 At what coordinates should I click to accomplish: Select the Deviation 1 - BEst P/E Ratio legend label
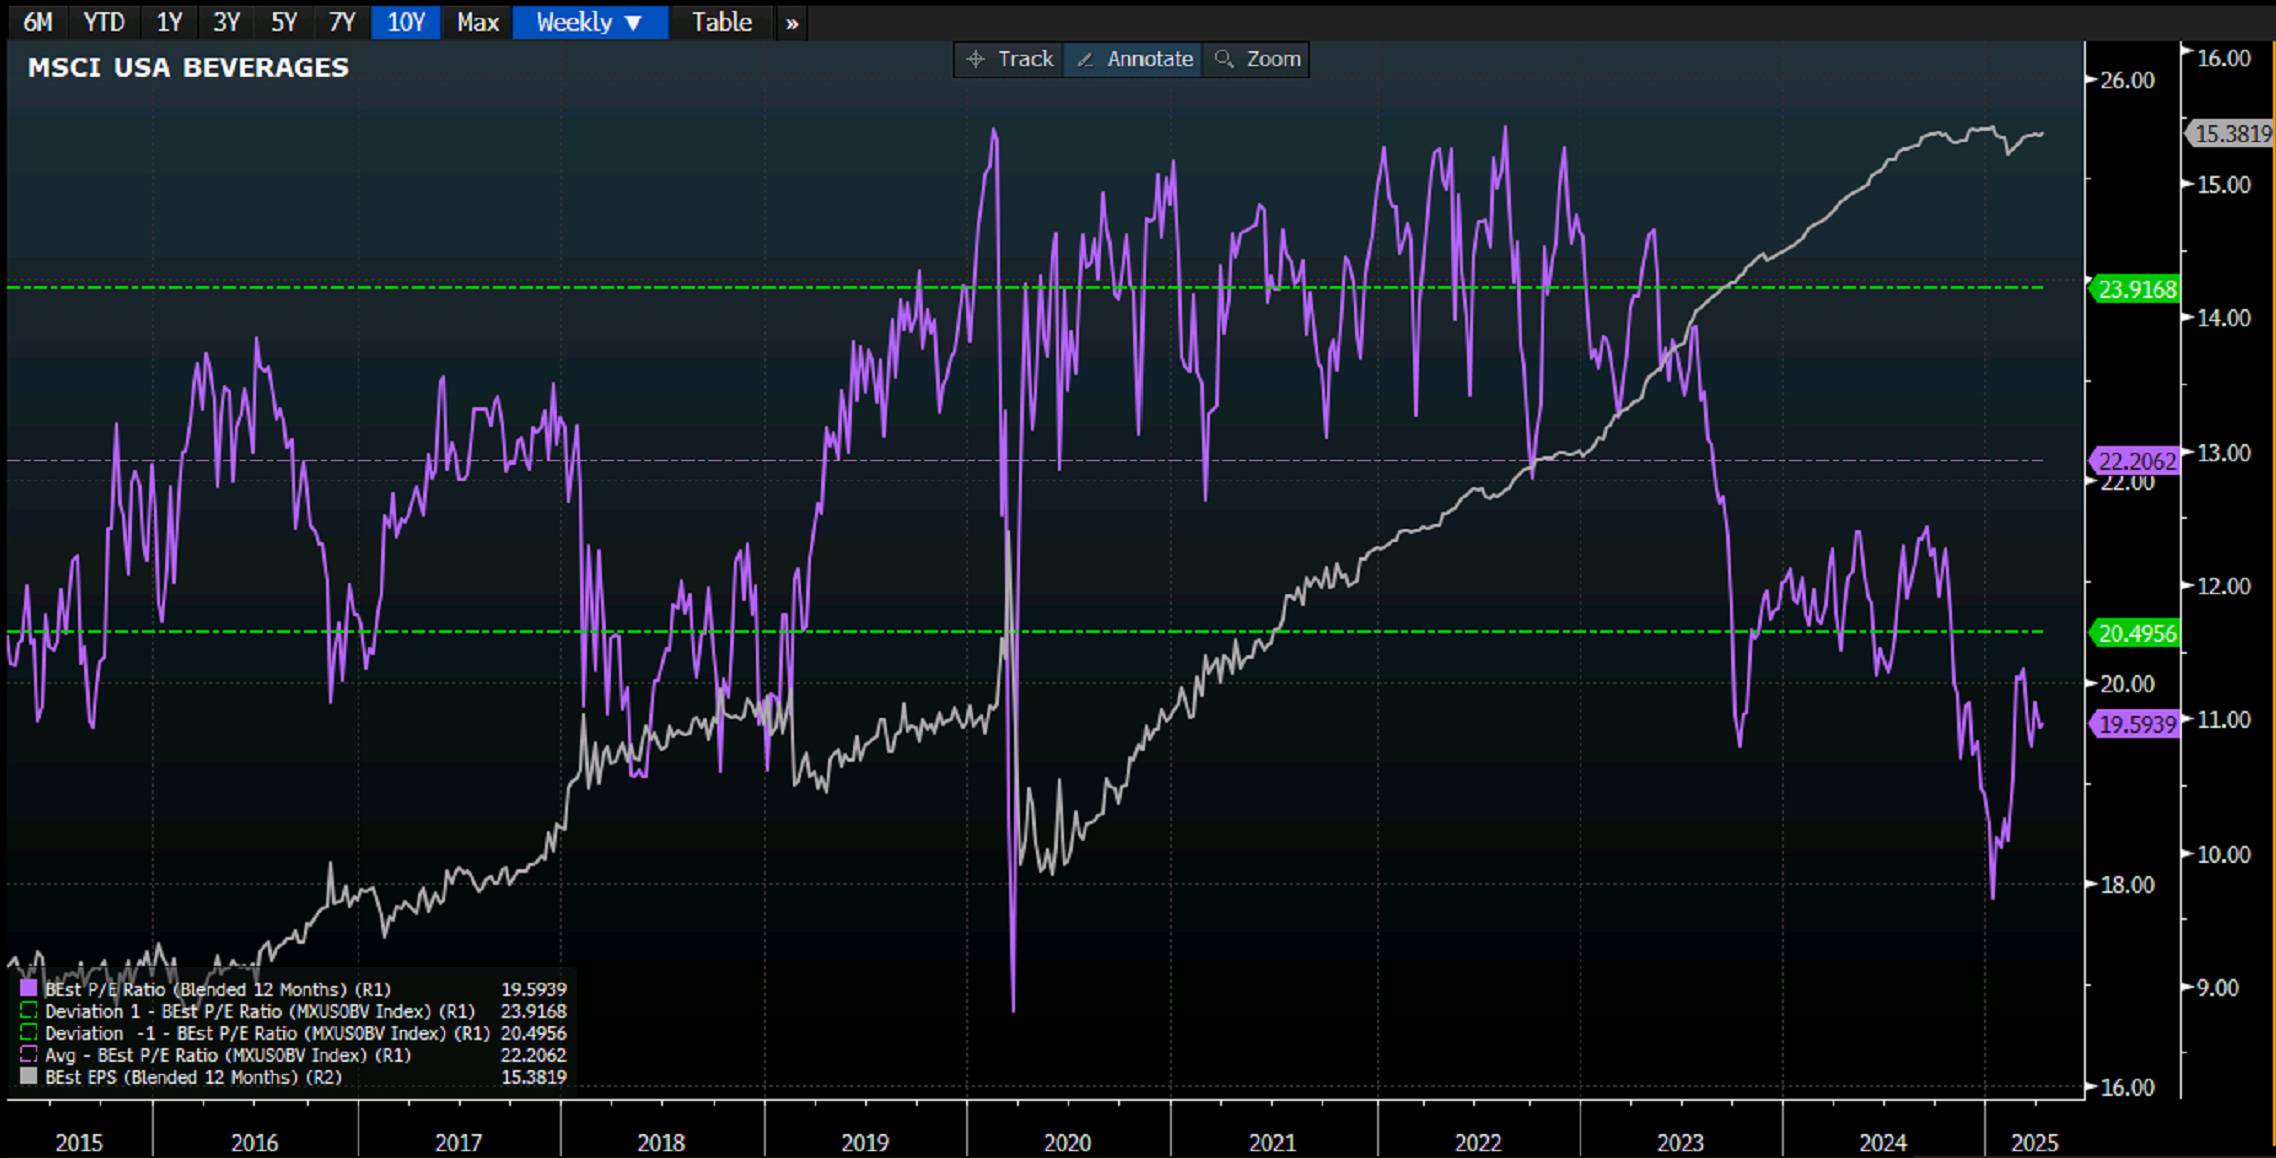(260, 1011)
